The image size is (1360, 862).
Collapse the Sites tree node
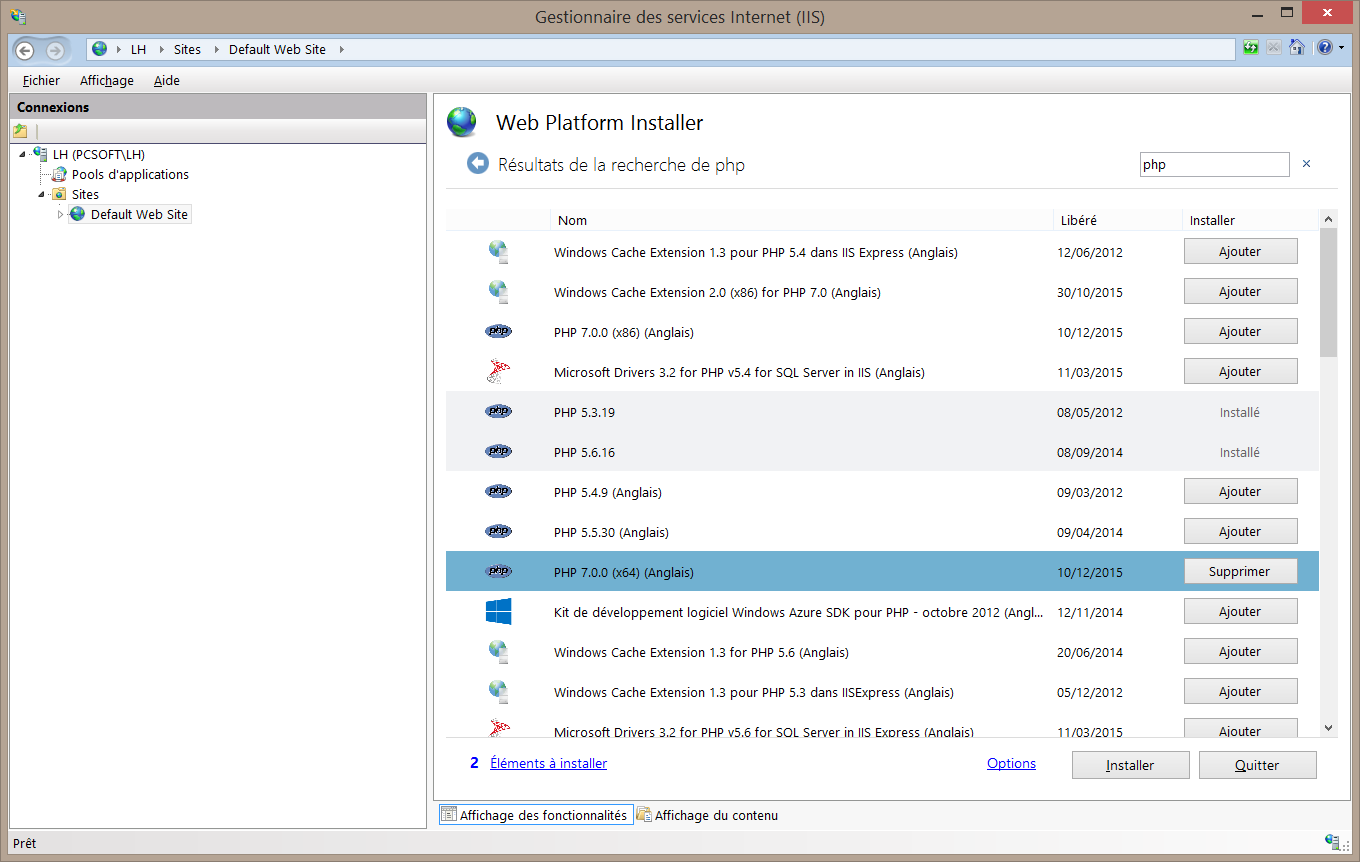coord(42,194)
